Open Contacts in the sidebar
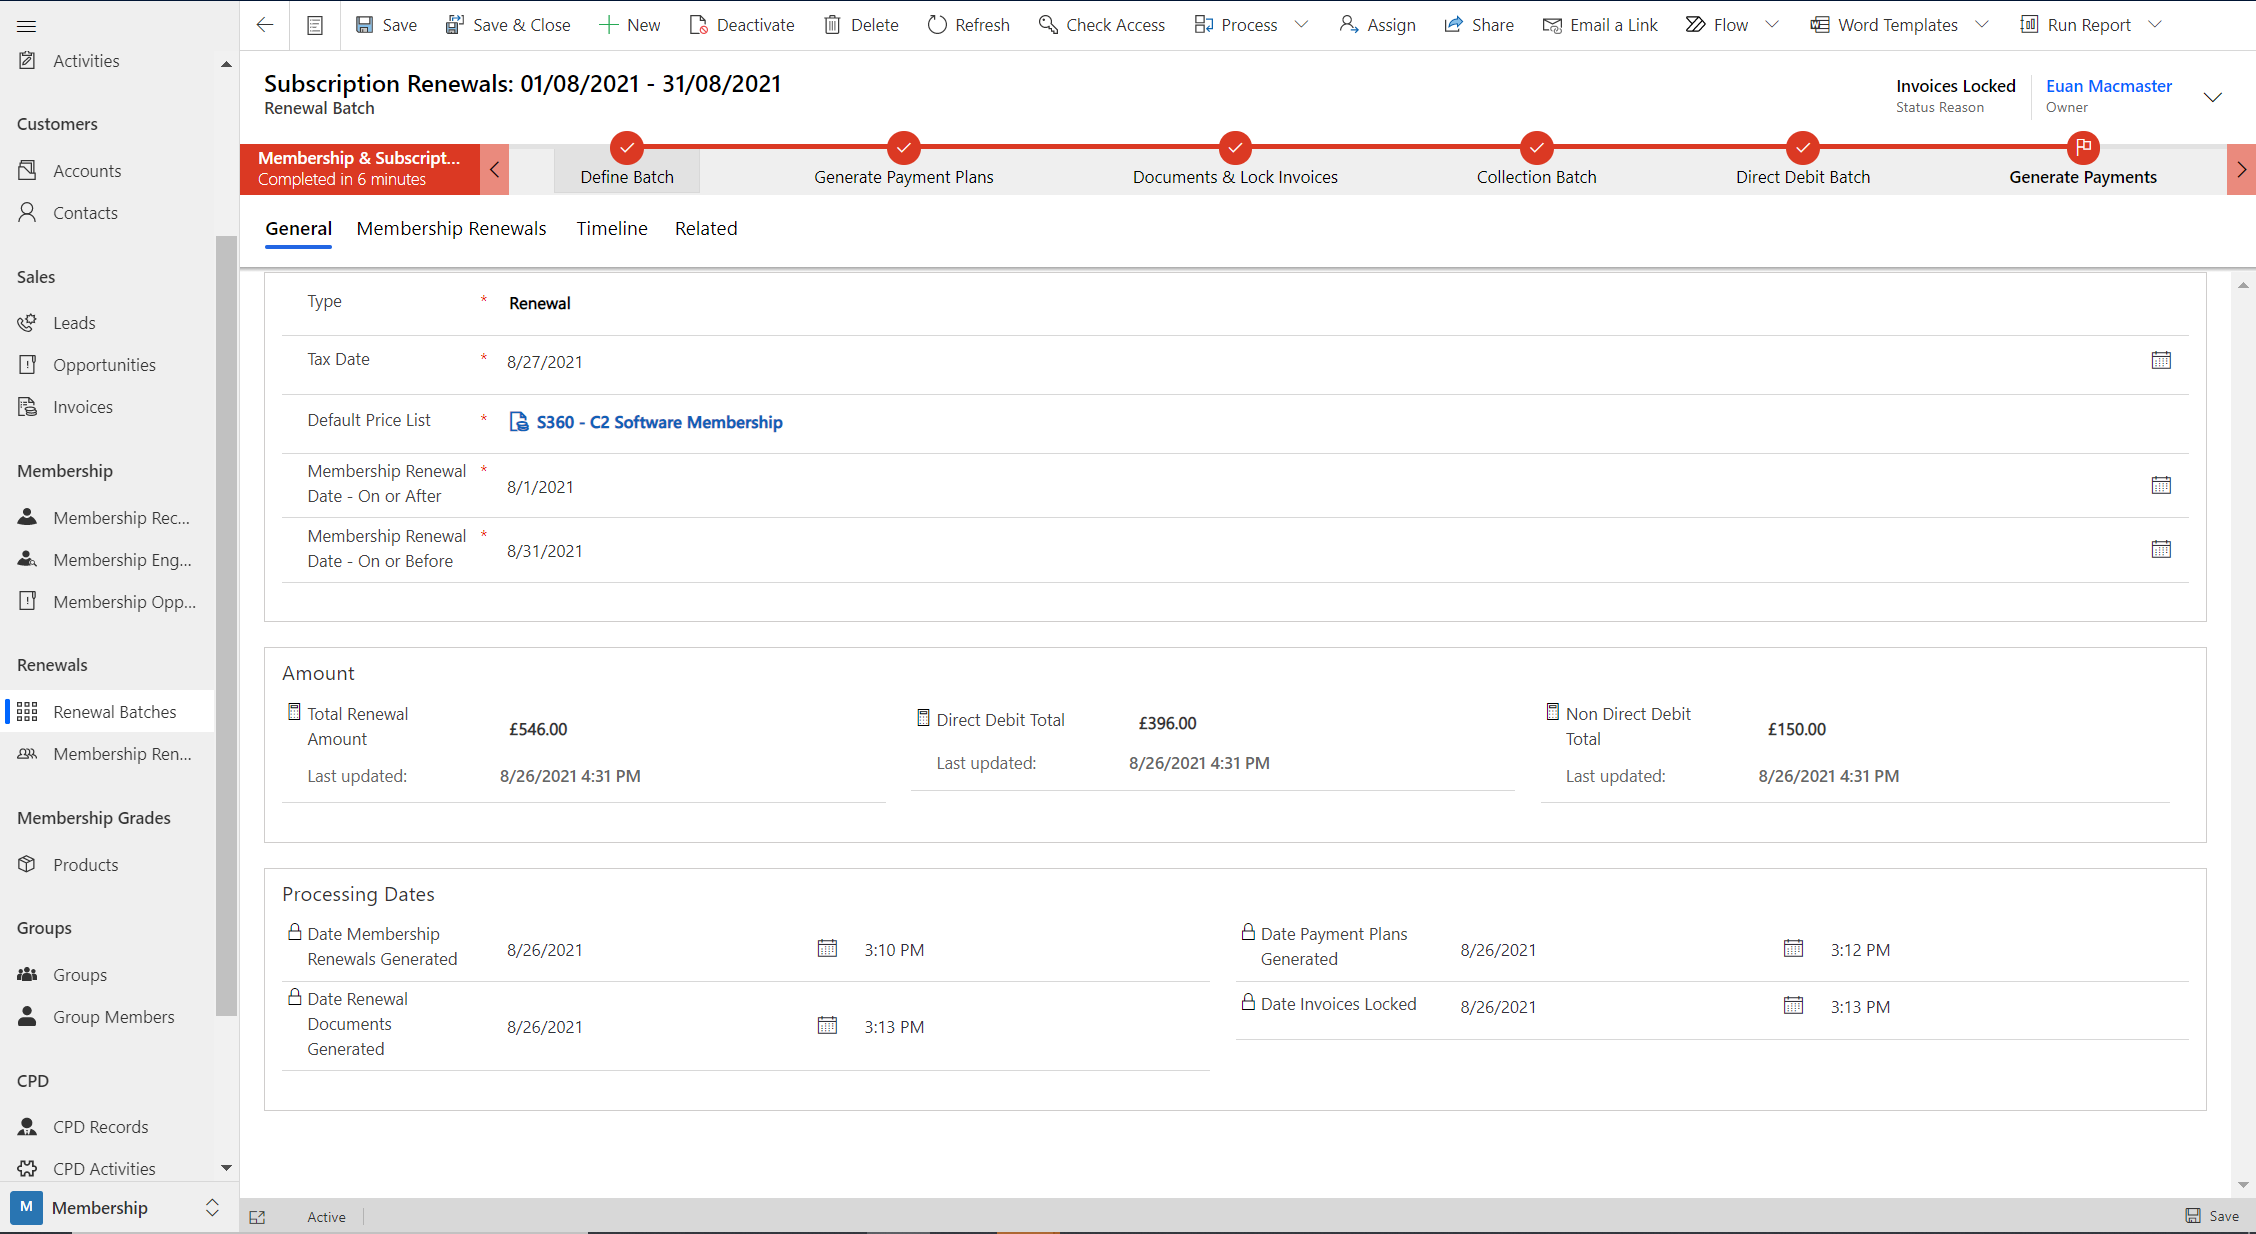2256x1234 pixels. coord(107,213)
